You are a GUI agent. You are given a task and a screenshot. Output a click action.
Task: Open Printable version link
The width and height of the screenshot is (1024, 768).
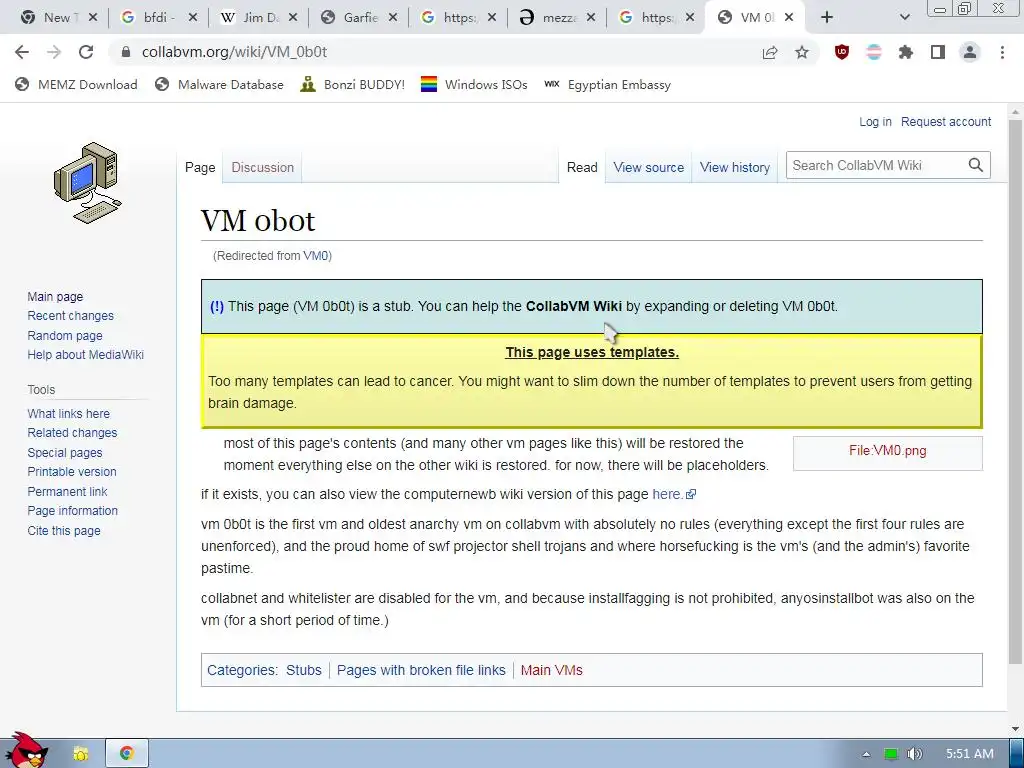(x=72, y=472)
